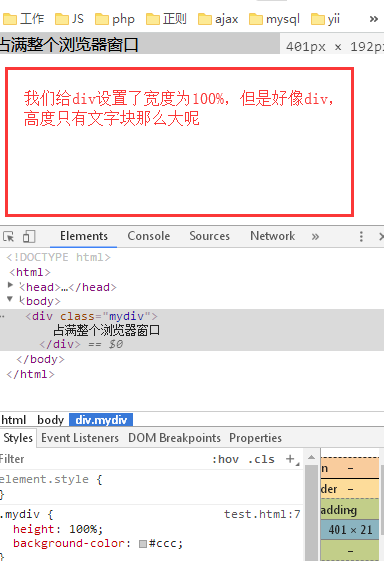Click the 401 × 21 content box in box model
The height and width of the screenshot is (561, 384).
(350, 530)
